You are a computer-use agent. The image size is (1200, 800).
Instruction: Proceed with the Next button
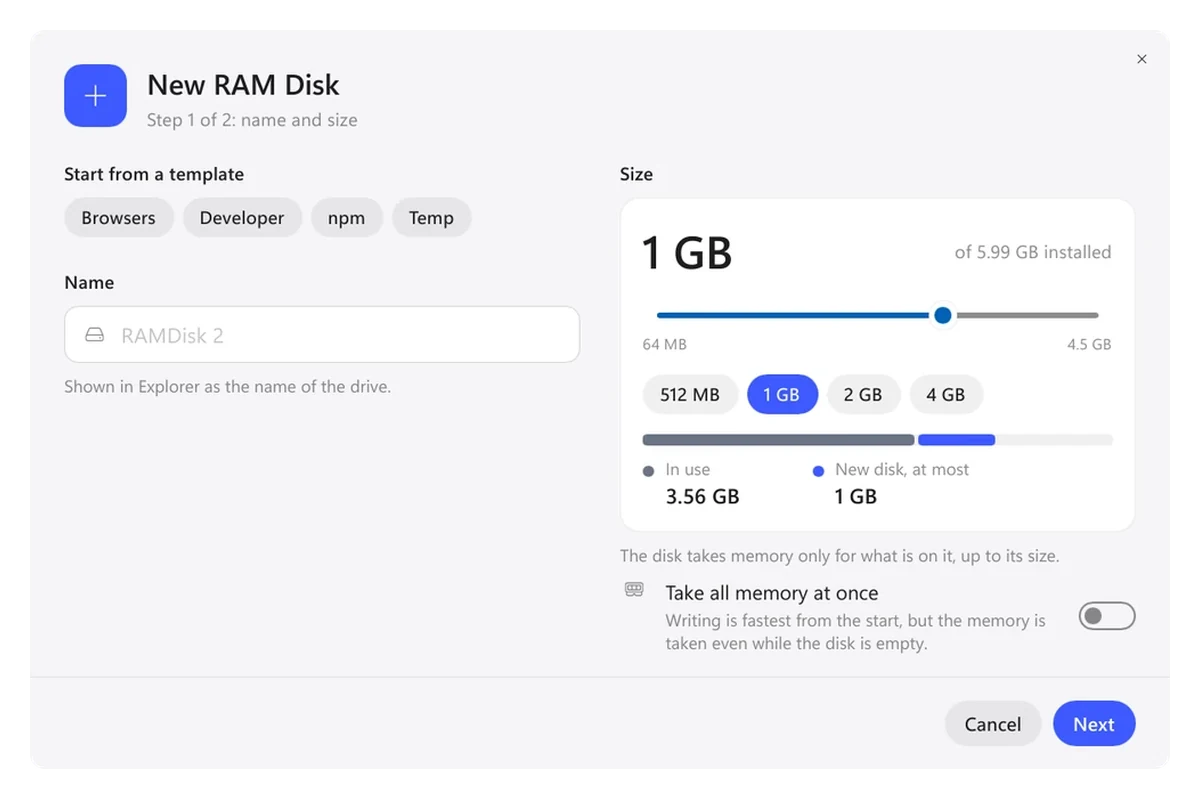pos(1094,724)
